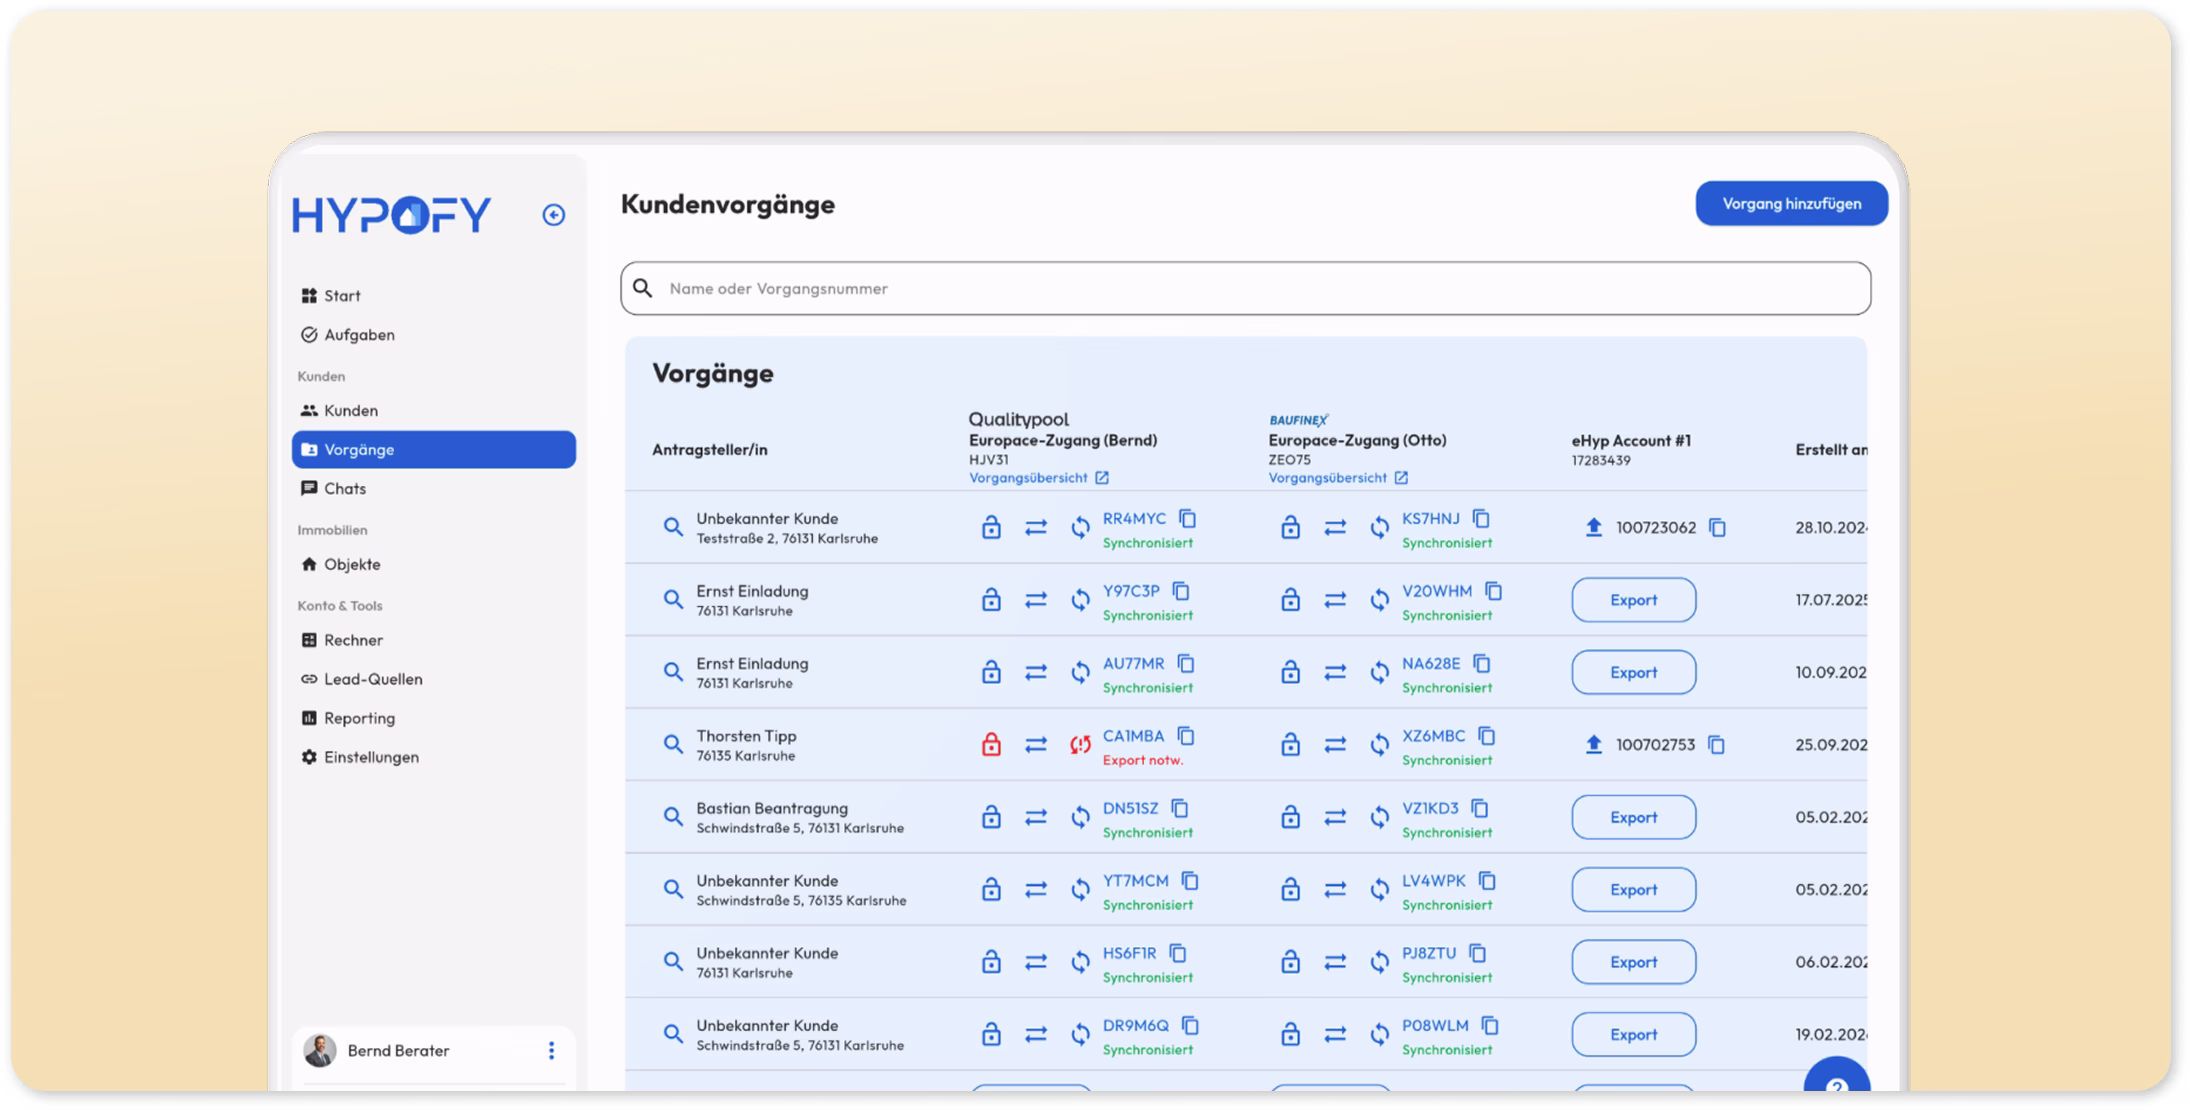2190x1110 pixels.
Task: Focus the Name oder Vorgangsnummer search field
Action: tap(1245, 288)
